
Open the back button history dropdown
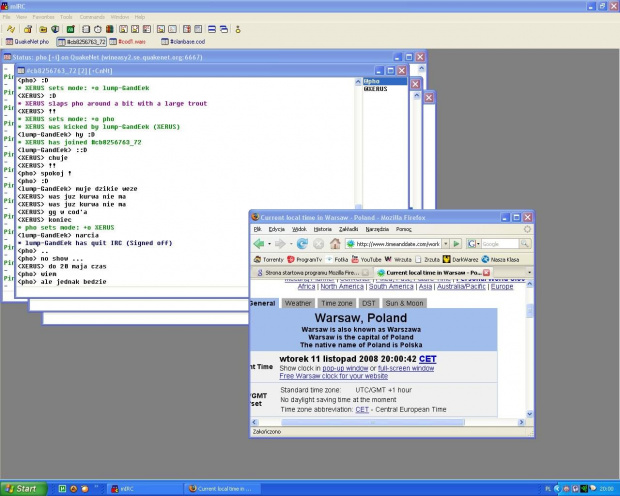tap(270, 243)
